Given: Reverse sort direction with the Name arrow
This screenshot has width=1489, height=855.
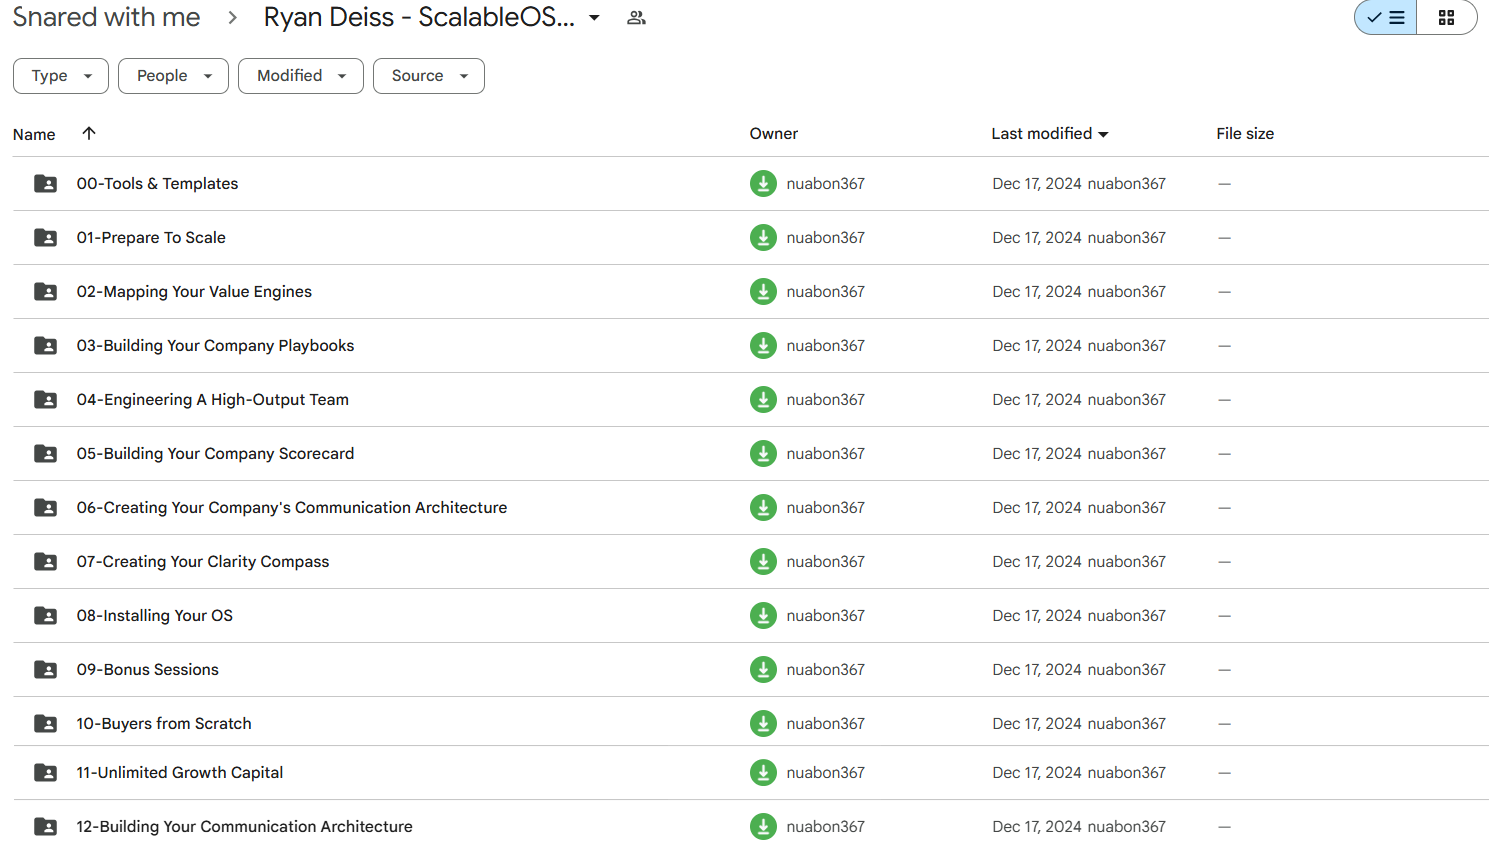Looking at the screenshot, I should pos(89,133).
